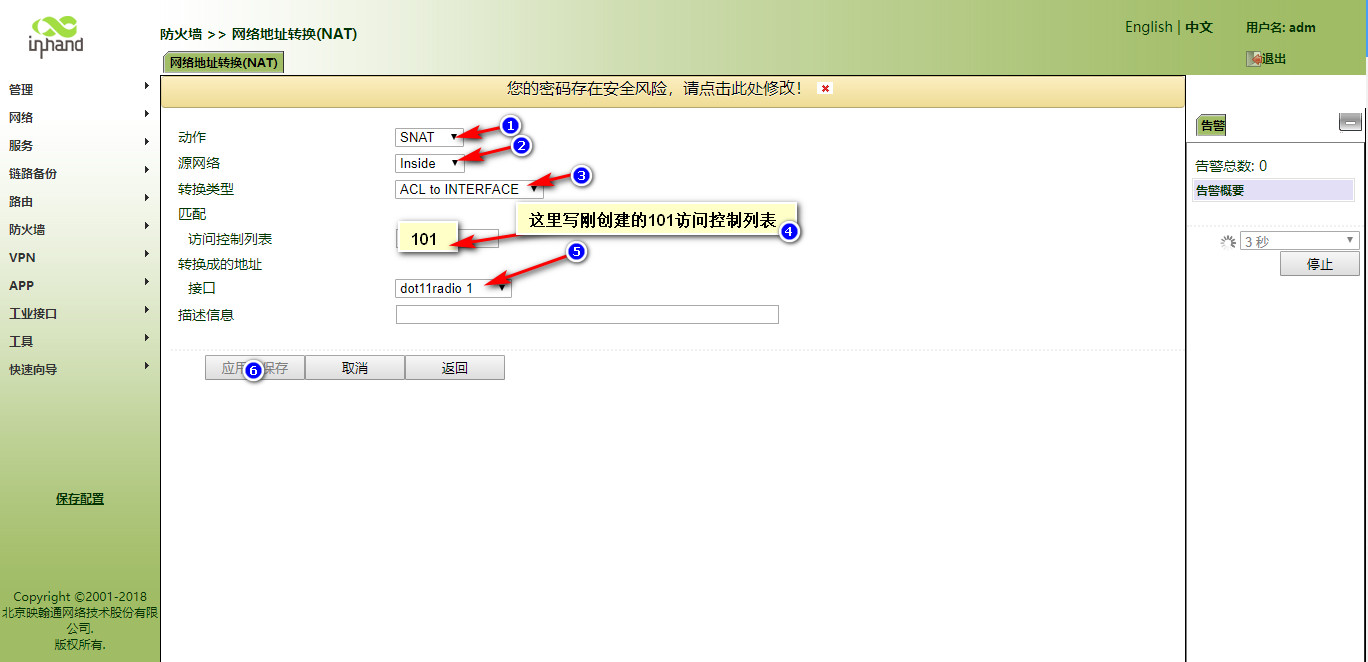Click the 取消 button

[x=354, y=368]
